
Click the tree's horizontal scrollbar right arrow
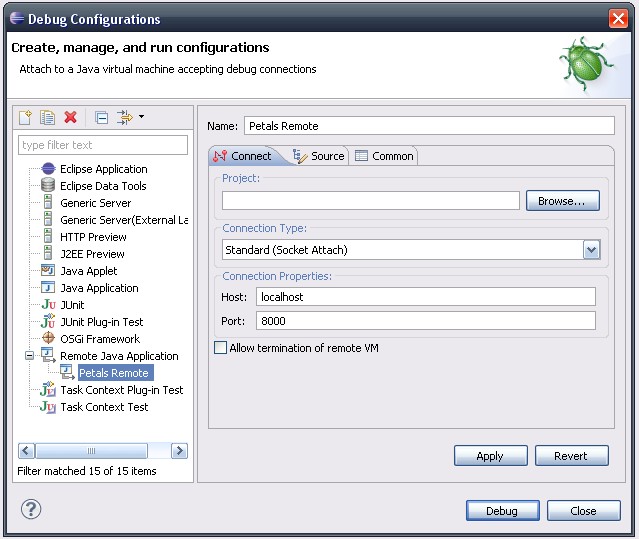coord(179,451)
